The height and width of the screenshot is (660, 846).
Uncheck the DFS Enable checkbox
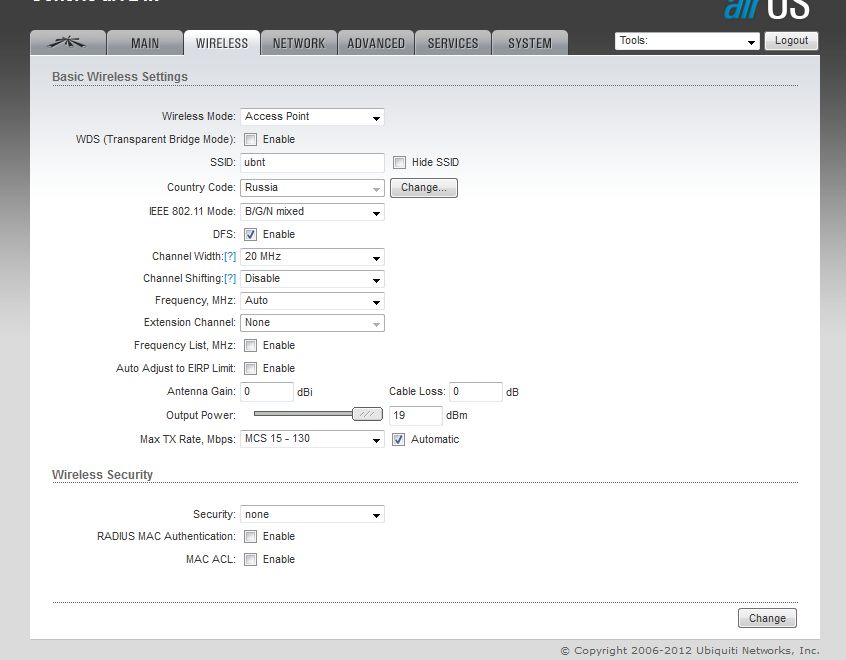point(251,235)
